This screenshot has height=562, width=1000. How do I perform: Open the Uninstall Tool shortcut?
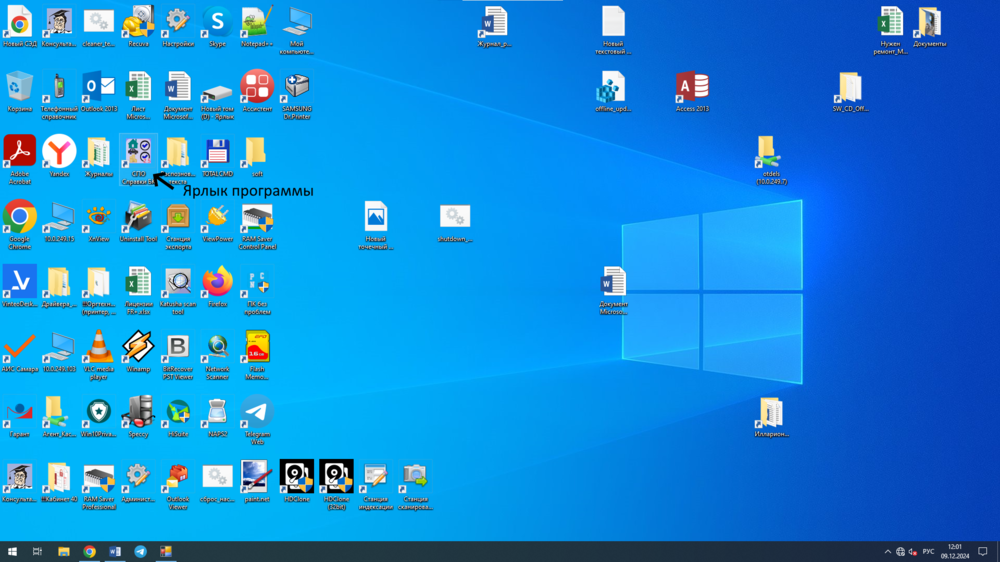click(138, 222)
